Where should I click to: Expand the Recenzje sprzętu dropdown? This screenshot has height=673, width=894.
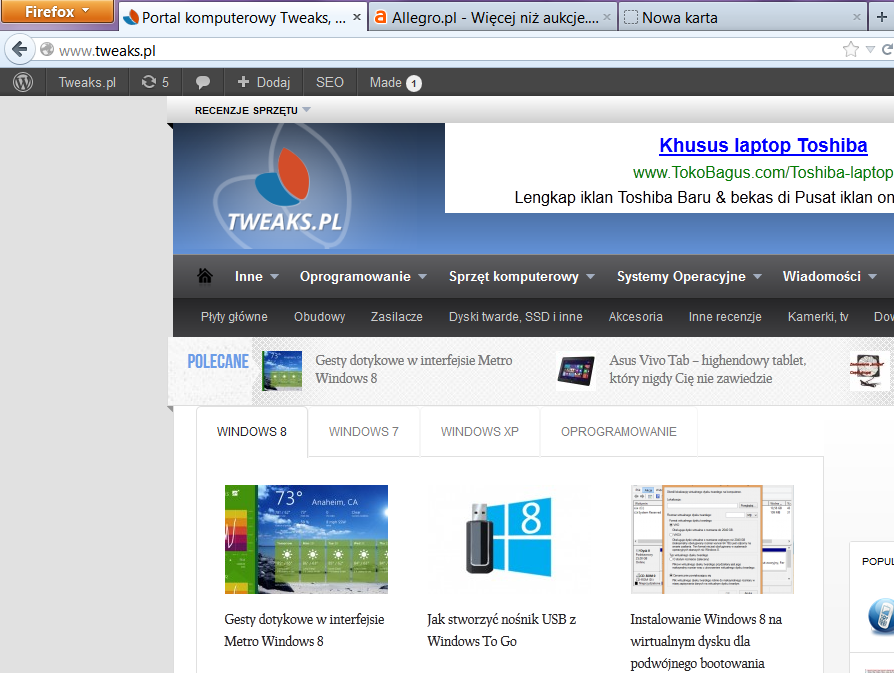click(253, 110)
